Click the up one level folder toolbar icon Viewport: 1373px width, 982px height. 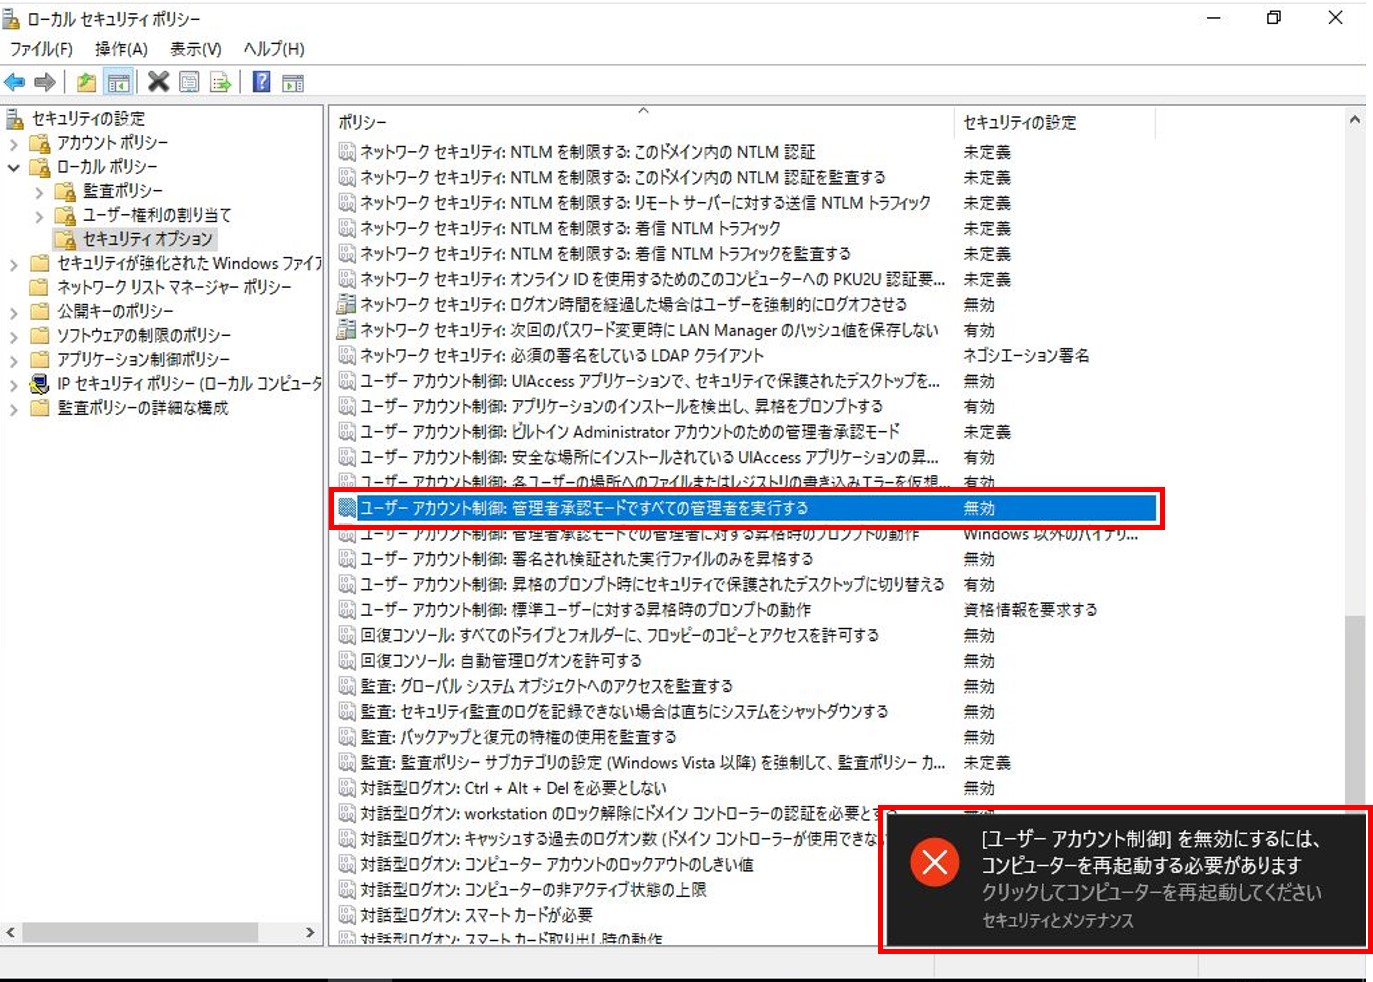(85, 82)
